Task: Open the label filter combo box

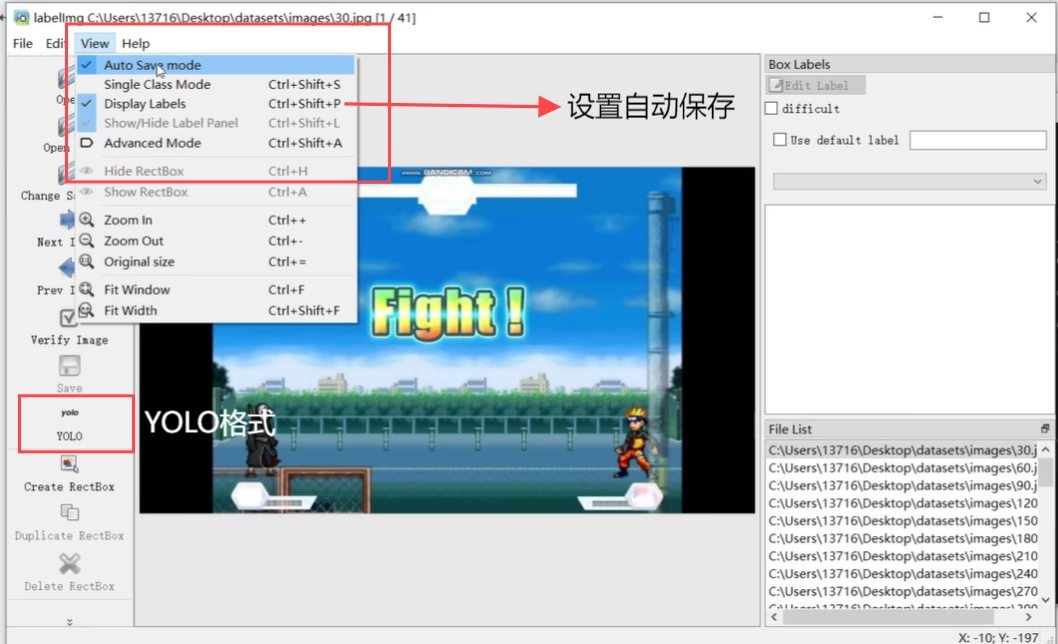Action: (908, 181)
